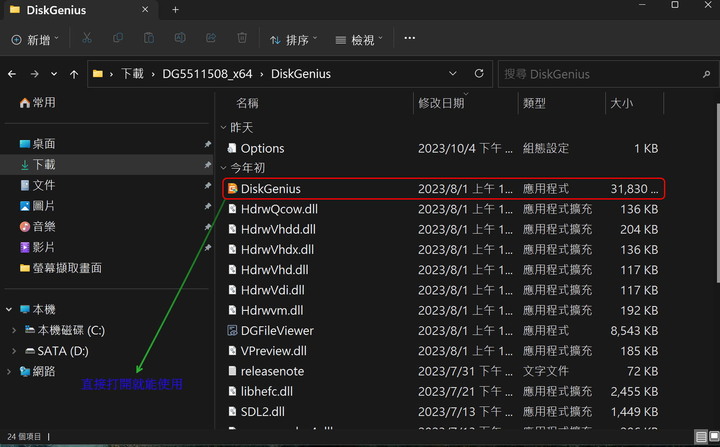Click the DGFileViewer application icon
720x447 pixels.
[x=233, y=330]
